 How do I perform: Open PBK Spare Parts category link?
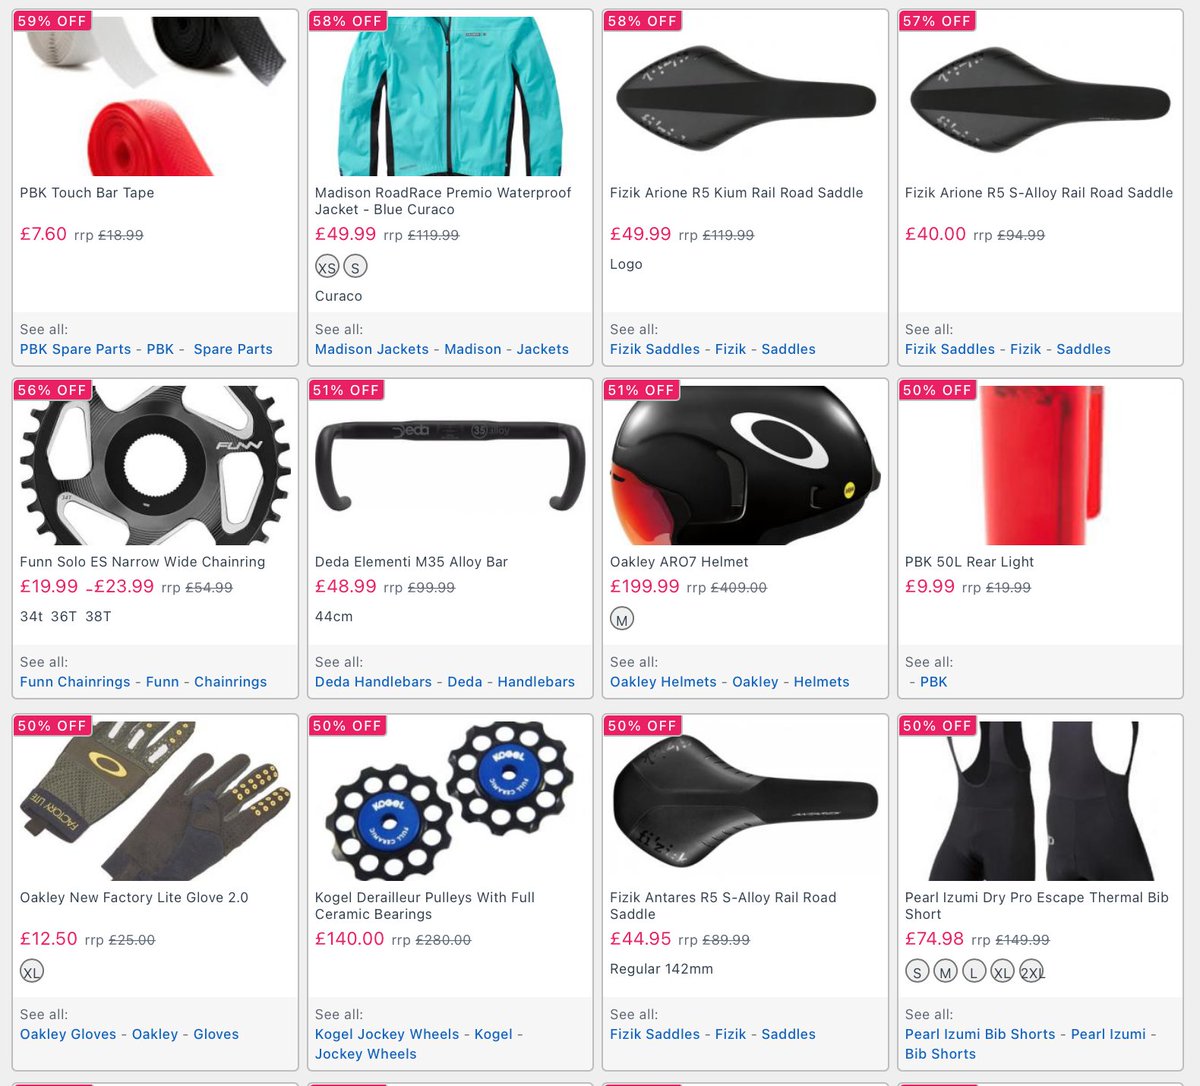75,349
